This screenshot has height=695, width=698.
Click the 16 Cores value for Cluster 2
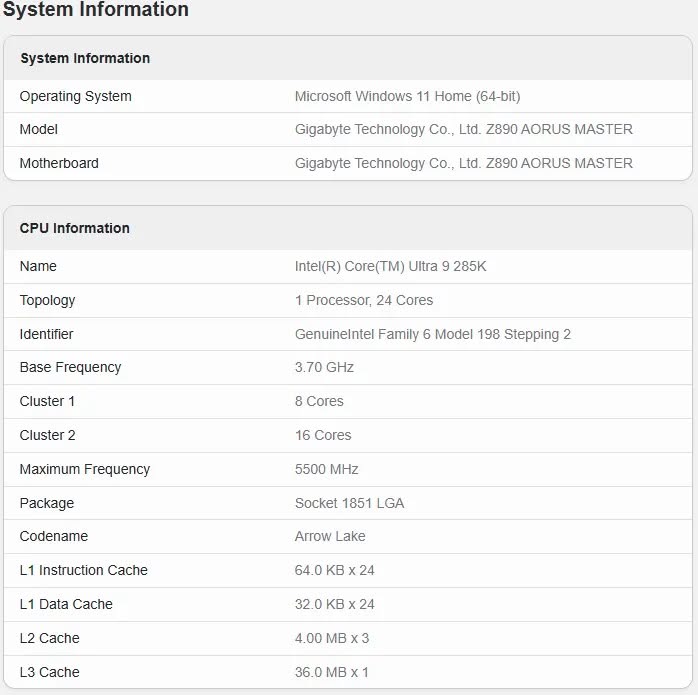tap(323, 436)
